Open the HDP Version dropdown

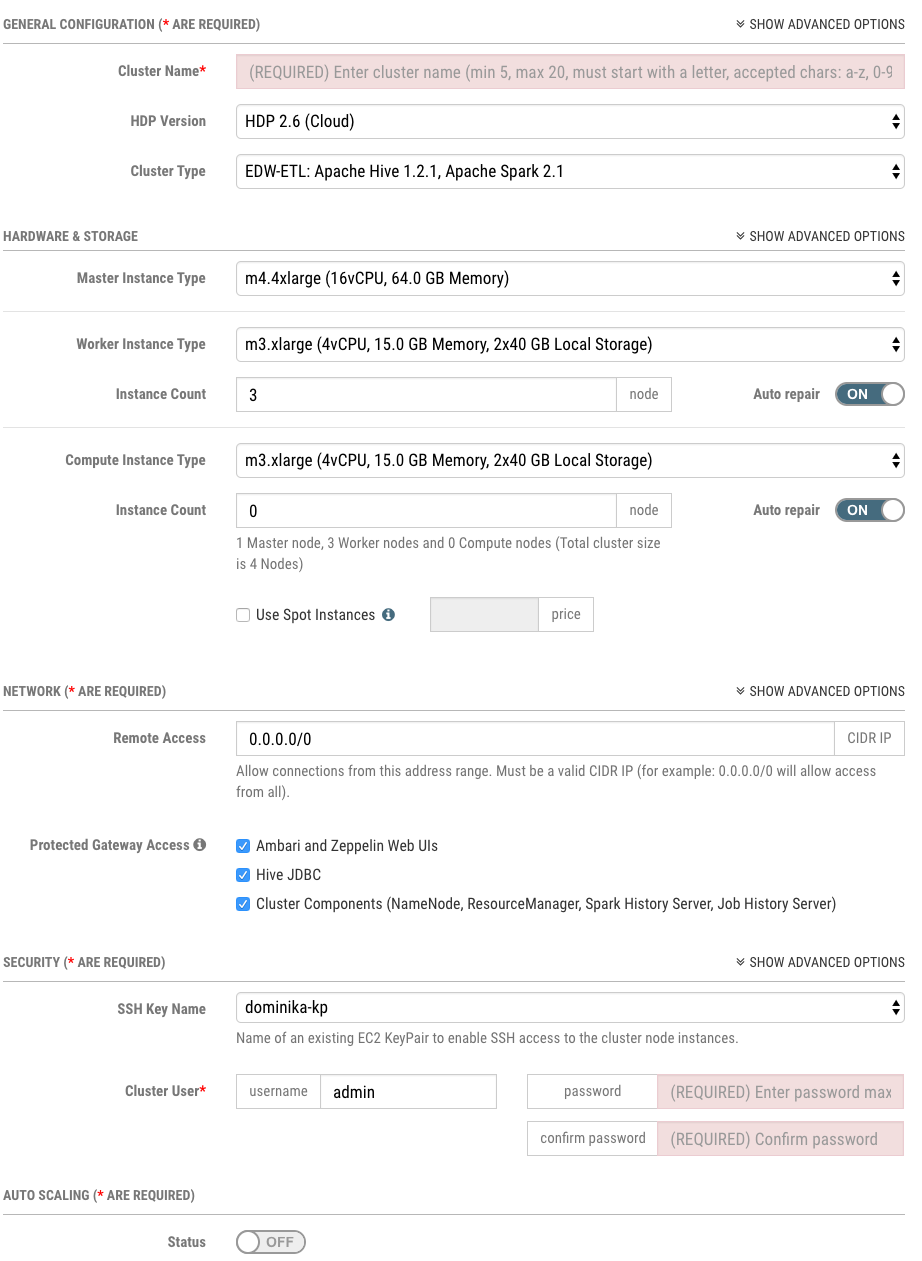569,121
